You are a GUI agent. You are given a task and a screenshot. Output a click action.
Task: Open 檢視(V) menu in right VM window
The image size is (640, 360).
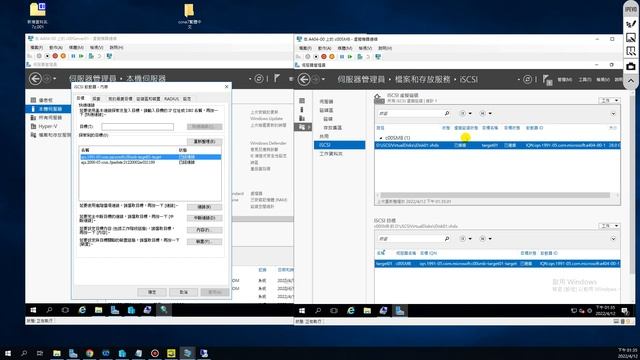[365, 48]
